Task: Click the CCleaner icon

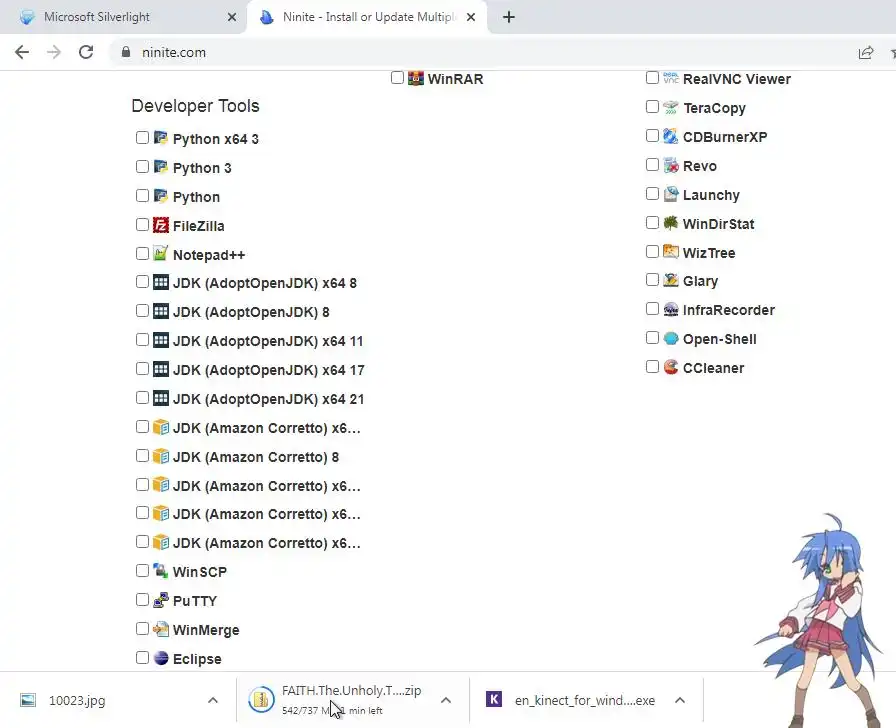Action: [671, 367]
